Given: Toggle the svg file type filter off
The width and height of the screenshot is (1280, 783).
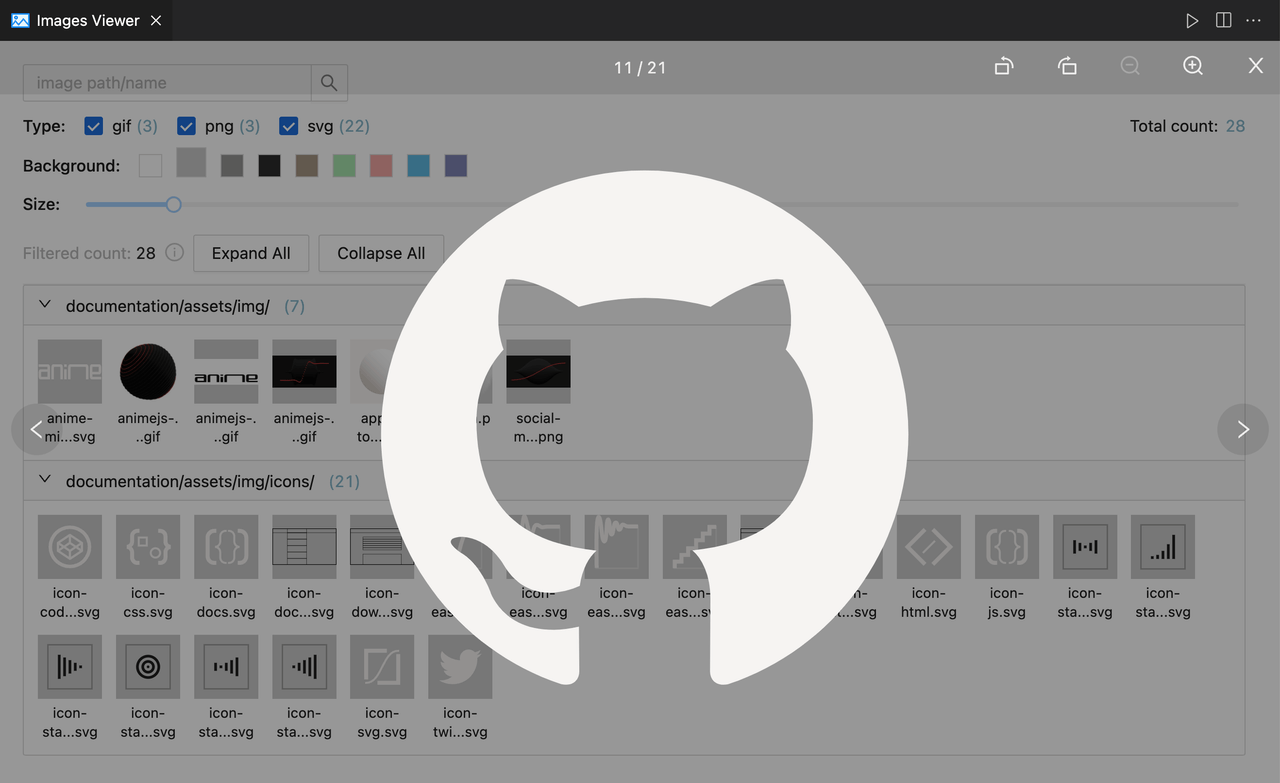Looking at the screenshot, I should pos(289,126).
